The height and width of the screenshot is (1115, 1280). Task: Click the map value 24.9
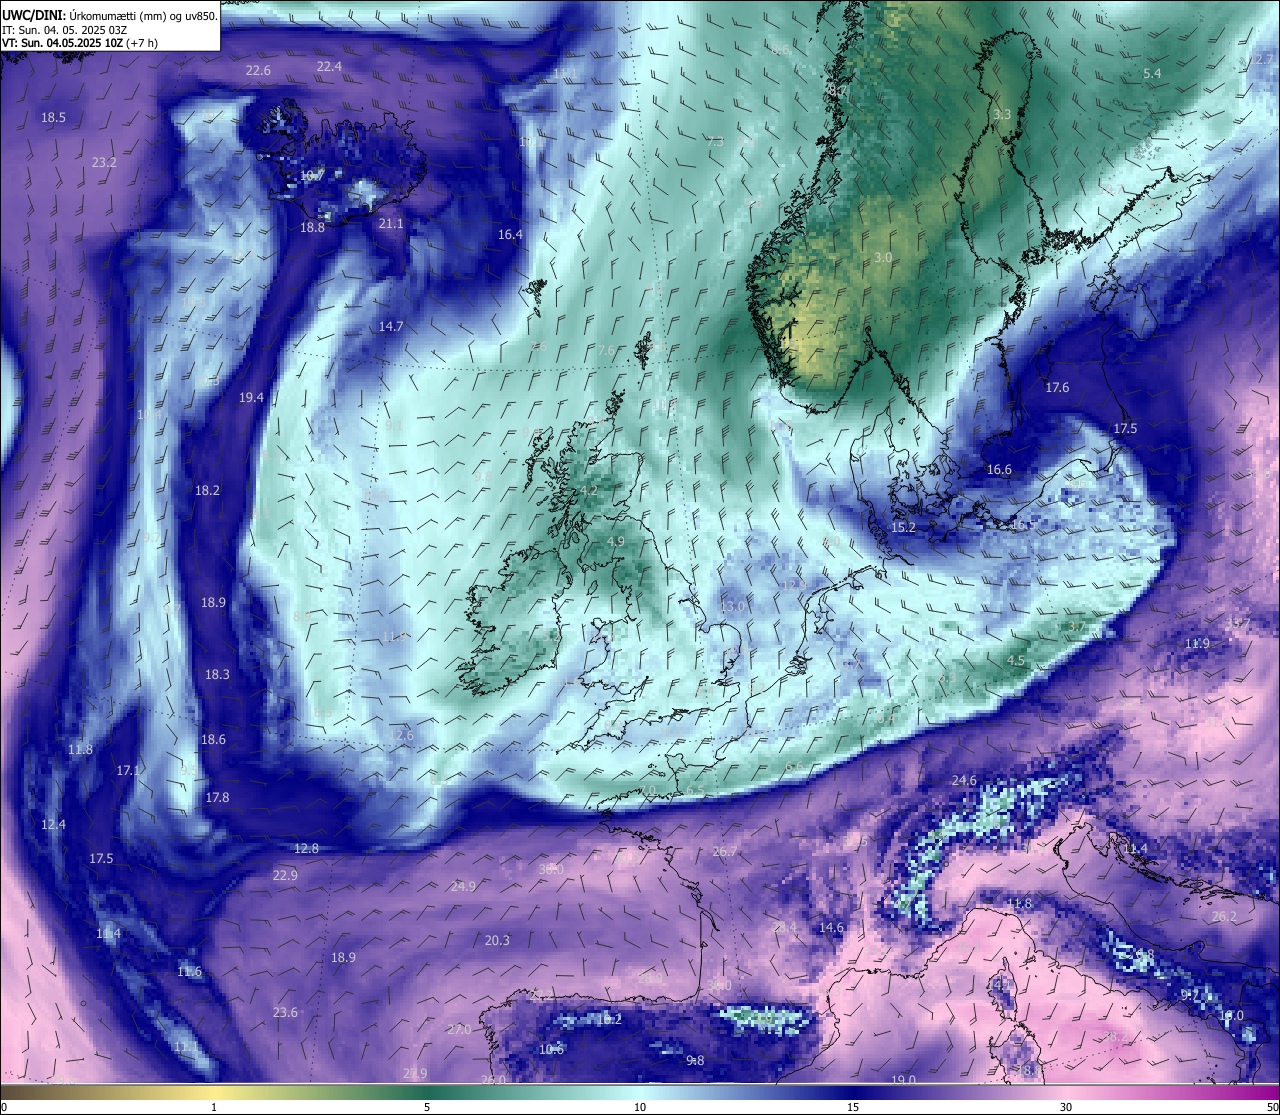tap(463, 886)
